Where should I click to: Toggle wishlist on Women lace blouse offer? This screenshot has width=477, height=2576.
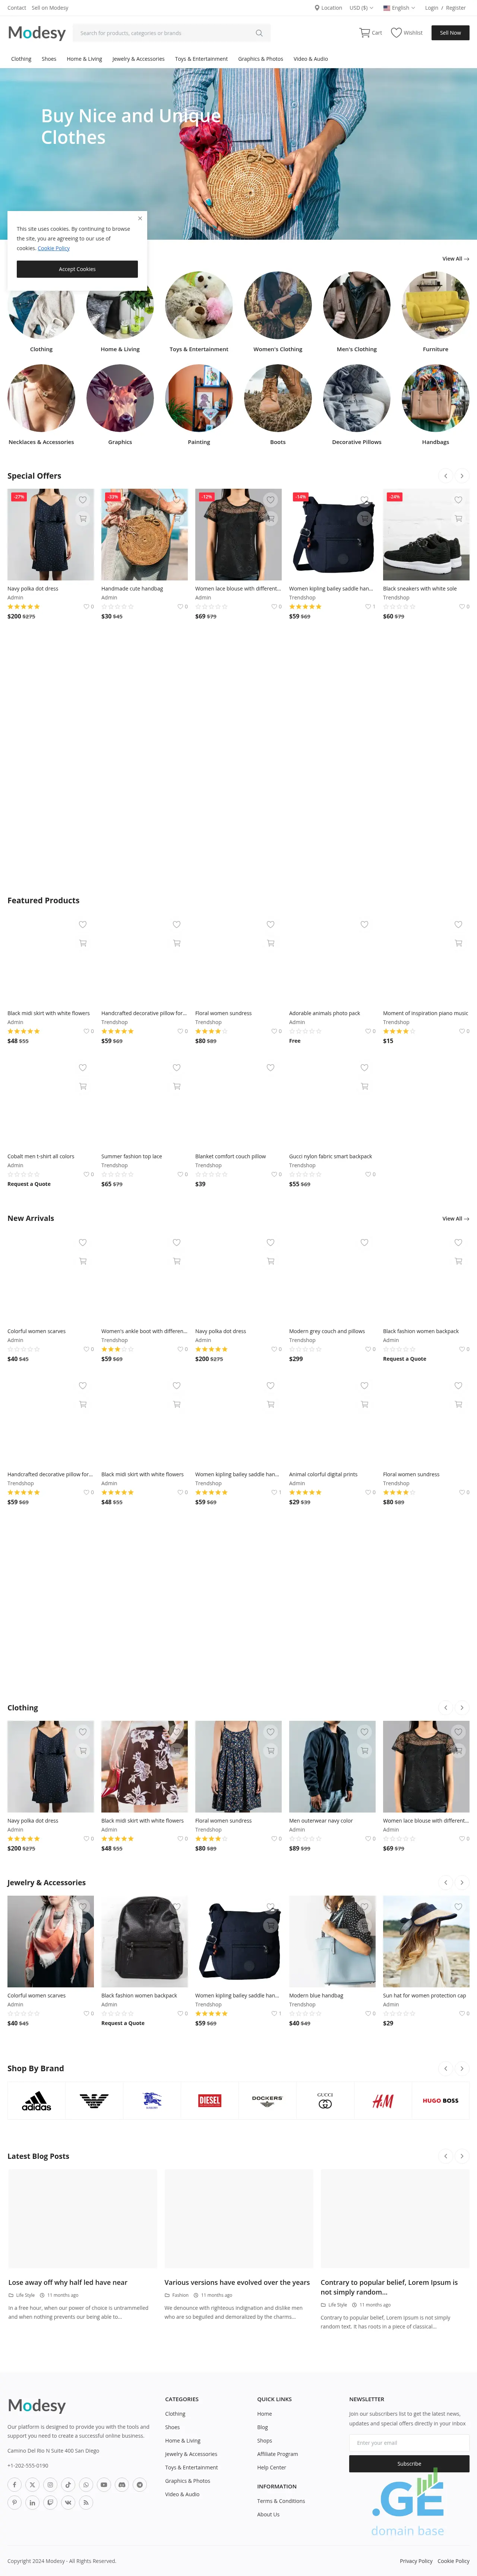click(270, 500)
